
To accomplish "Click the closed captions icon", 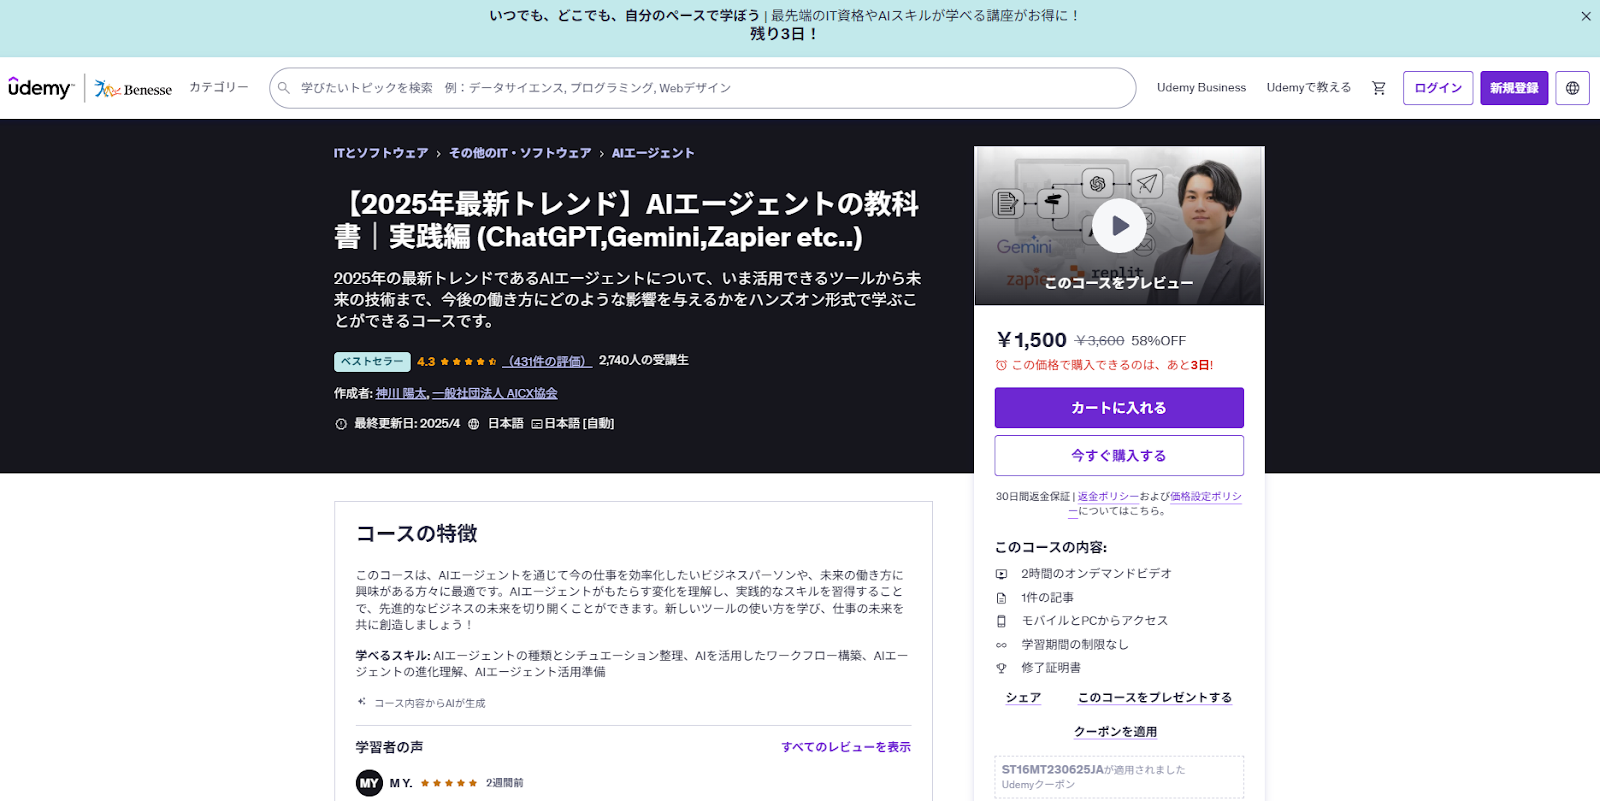I will [x=537, y=424].
